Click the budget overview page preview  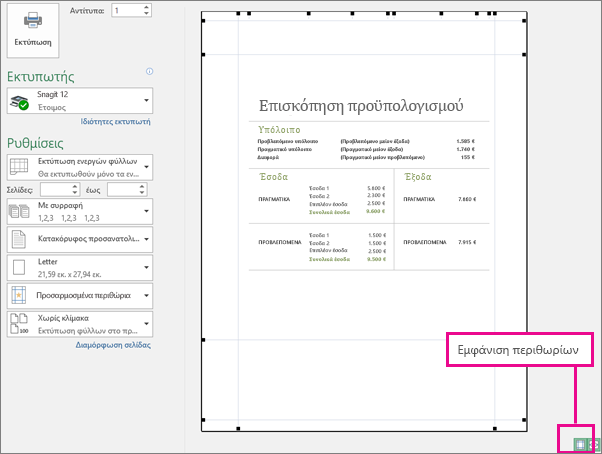(x=364, y=221)
